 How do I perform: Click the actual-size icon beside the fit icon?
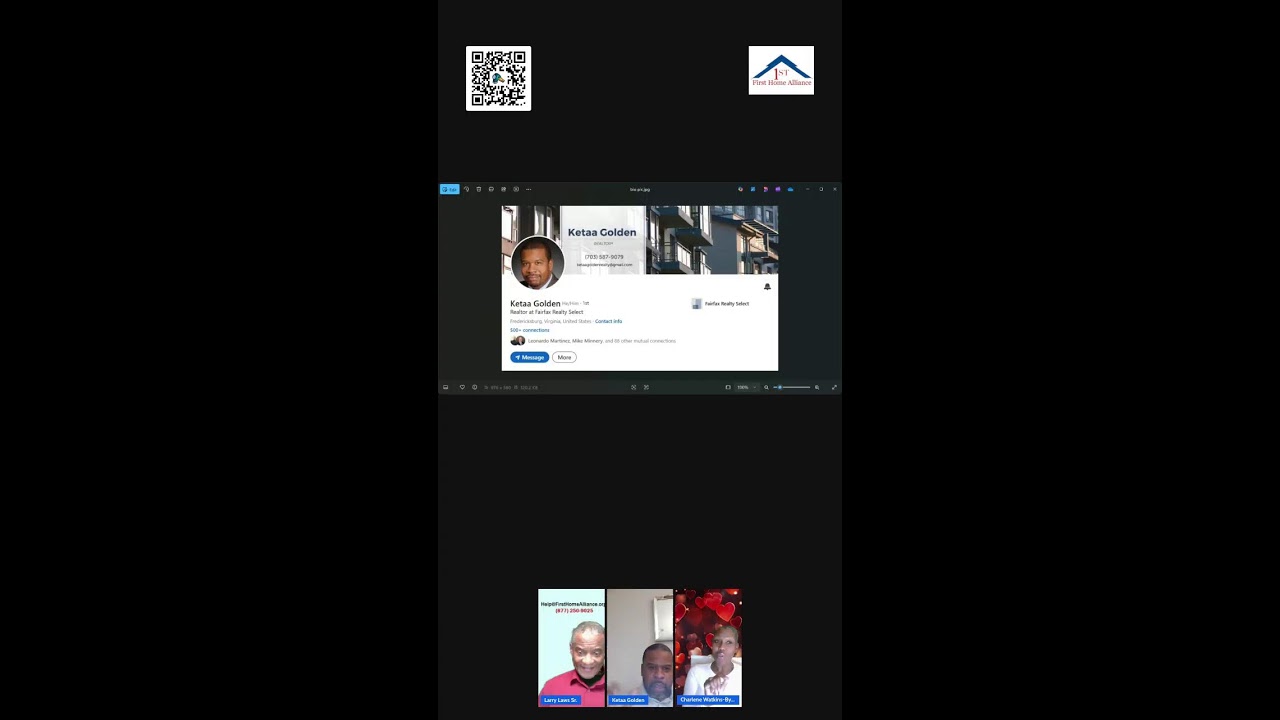coord(646,387)
